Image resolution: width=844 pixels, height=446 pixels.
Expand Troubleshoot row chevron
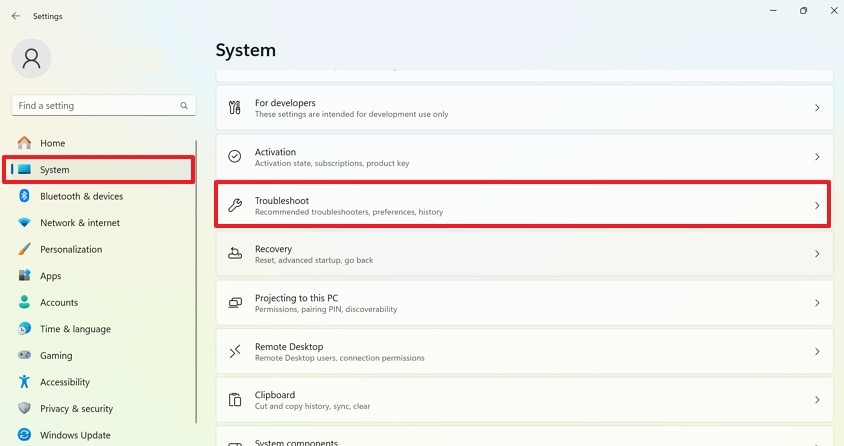click(x=817, y=205)
